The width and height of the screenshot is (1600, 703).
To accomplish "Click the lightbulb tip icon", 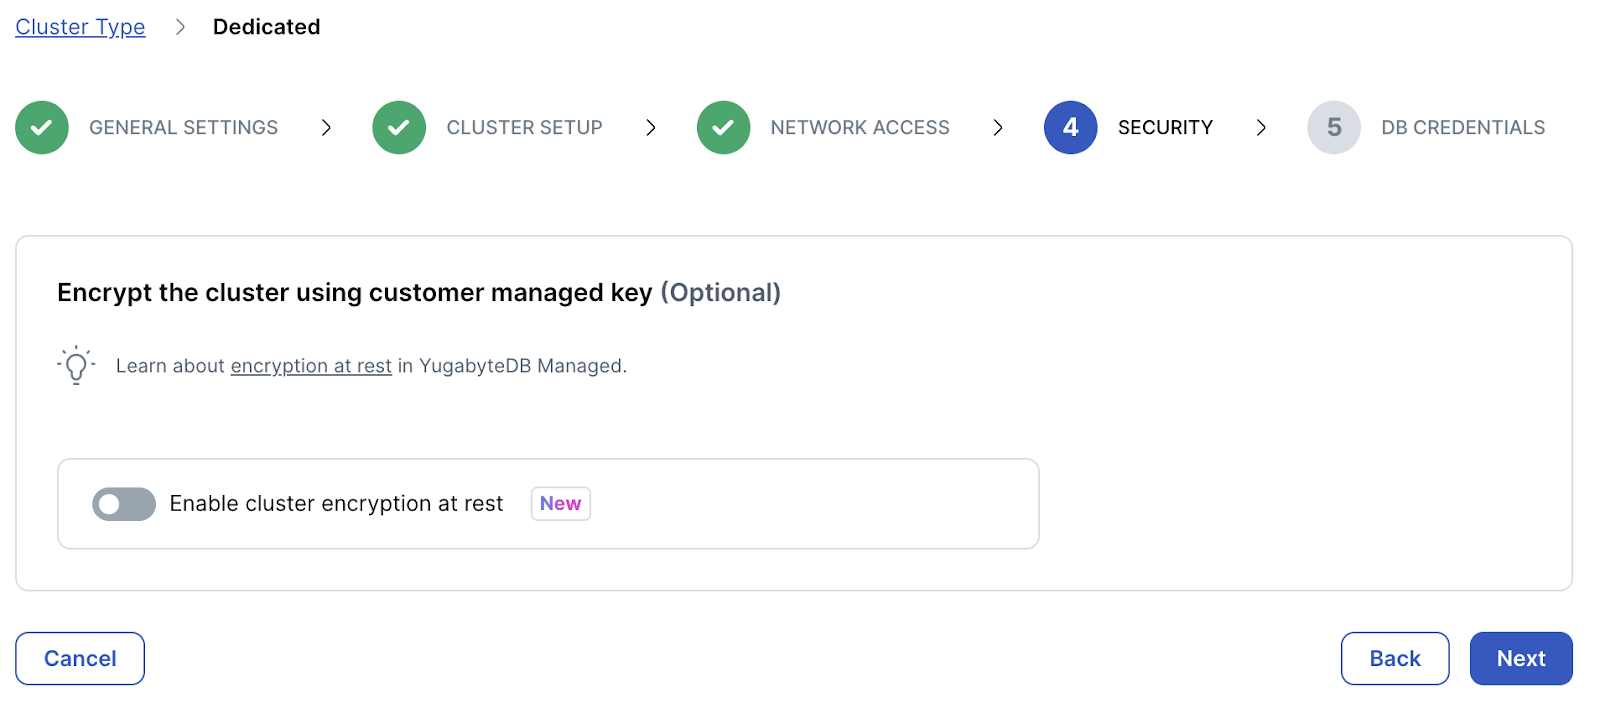I will [x=76, y=365].
